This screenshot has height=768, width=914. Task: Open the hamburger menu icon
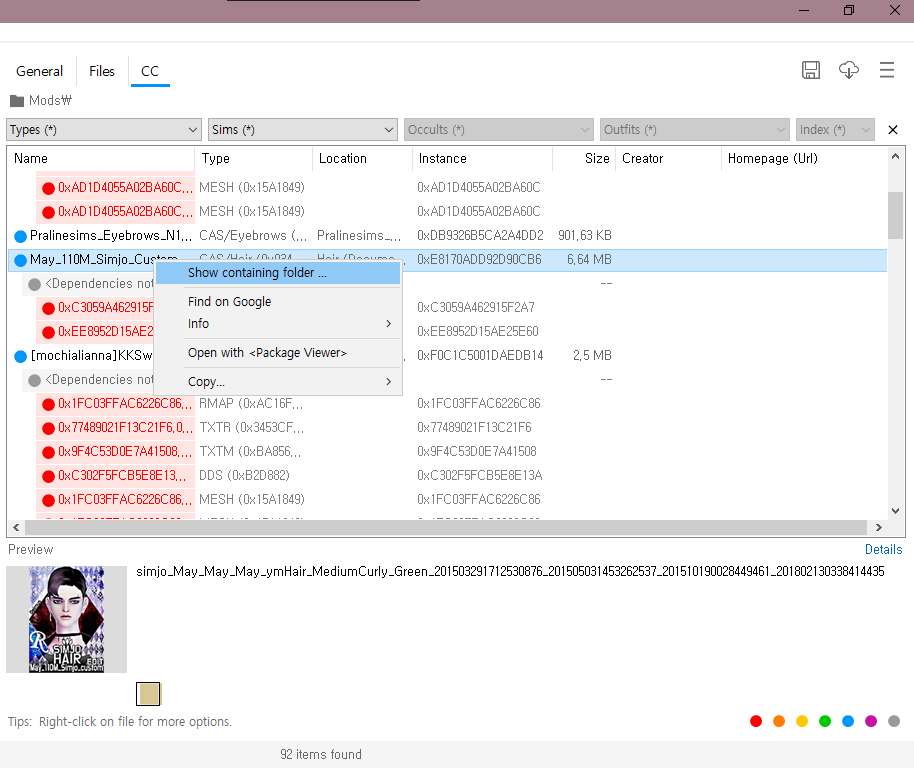[887, 70]
